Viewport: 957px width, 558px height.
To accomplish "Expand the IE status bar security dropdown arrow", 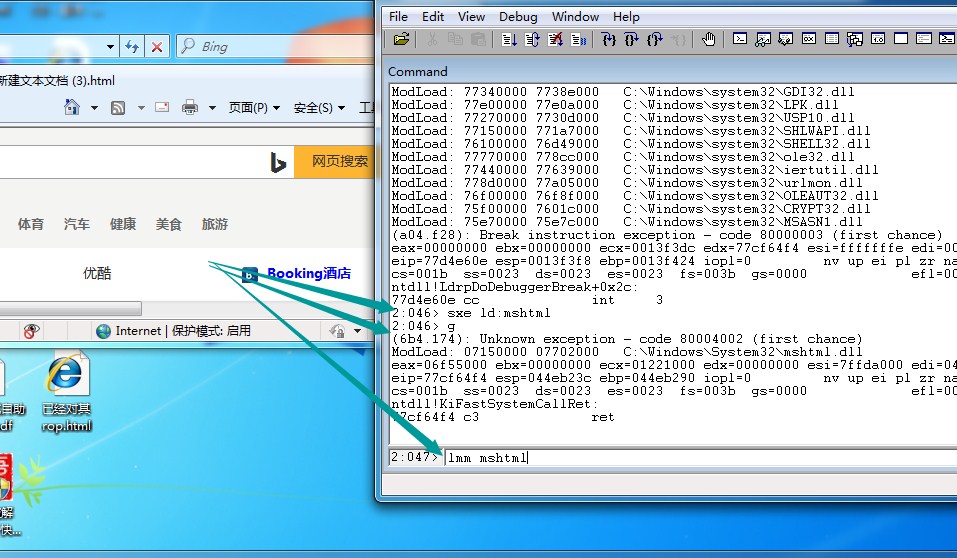I will (357, 331).
